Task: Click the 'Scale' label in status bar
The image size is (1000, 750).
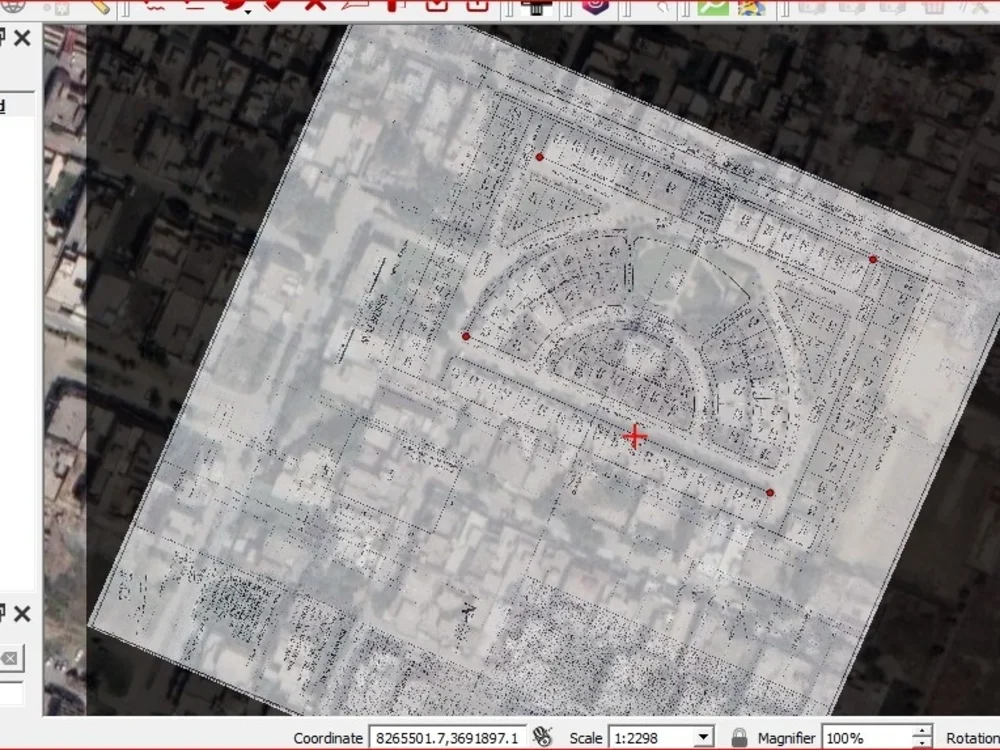Action: pos(585,738)
